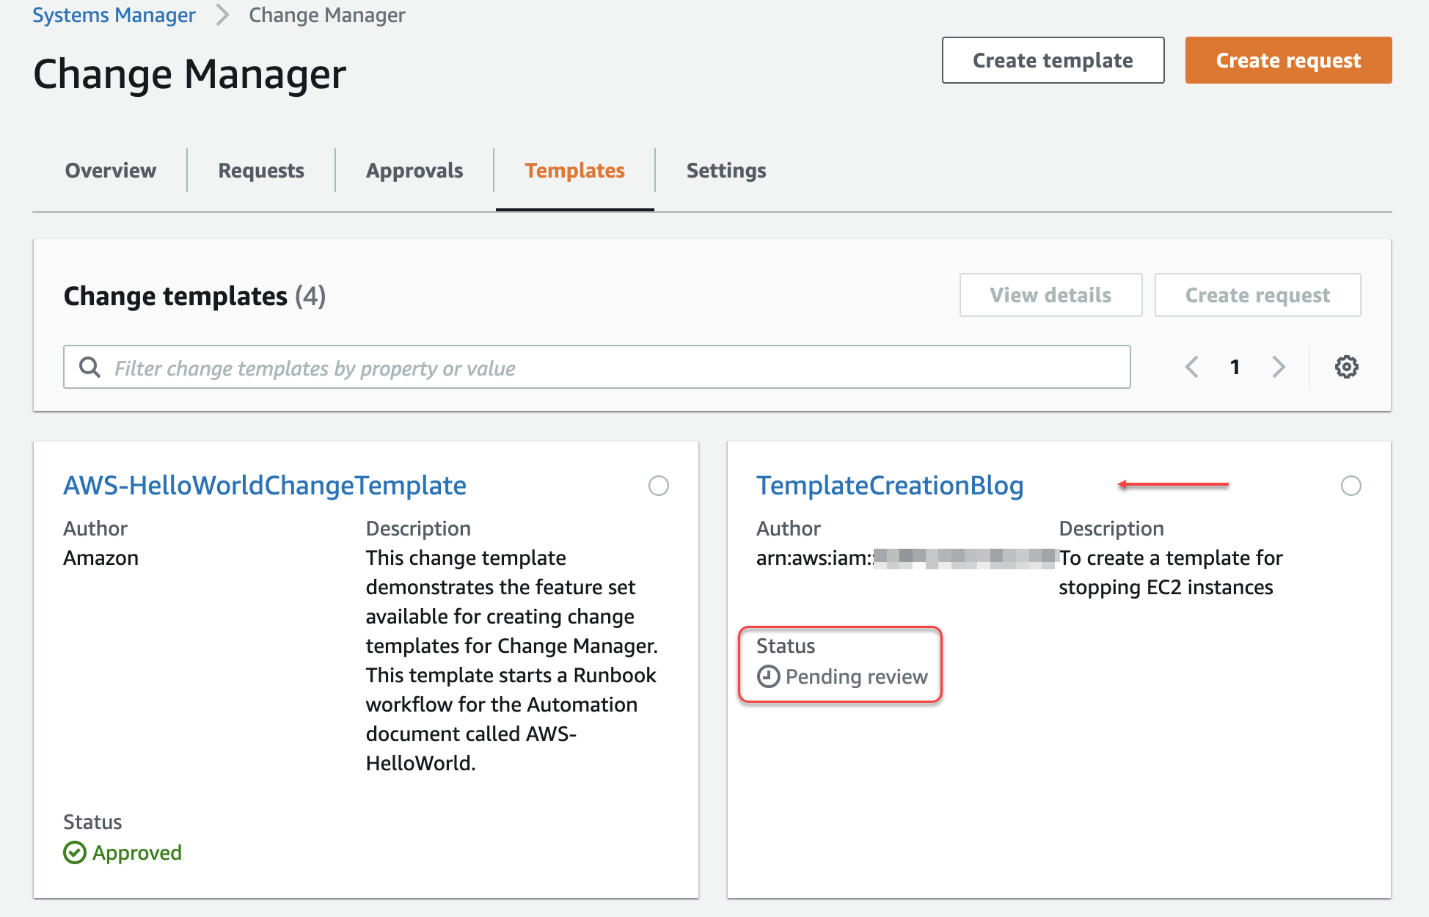Image resolution: width=1429 pixels, height=917 pixels.
Task: Open the Settings tab
Action: pos(726,170)
